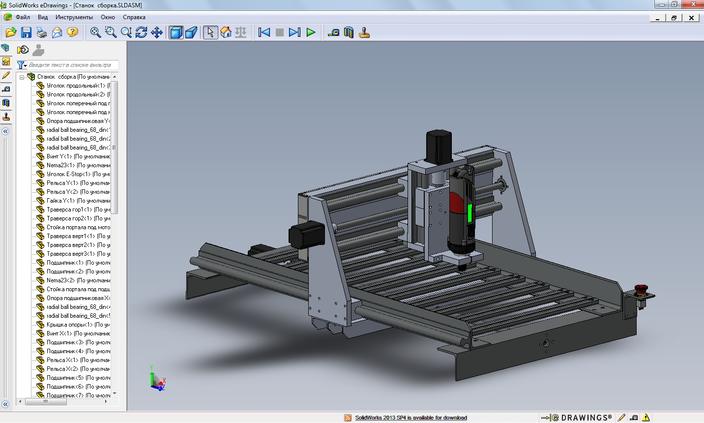
Task: Click the warning icon in status bar
Action: pos(646,417)
